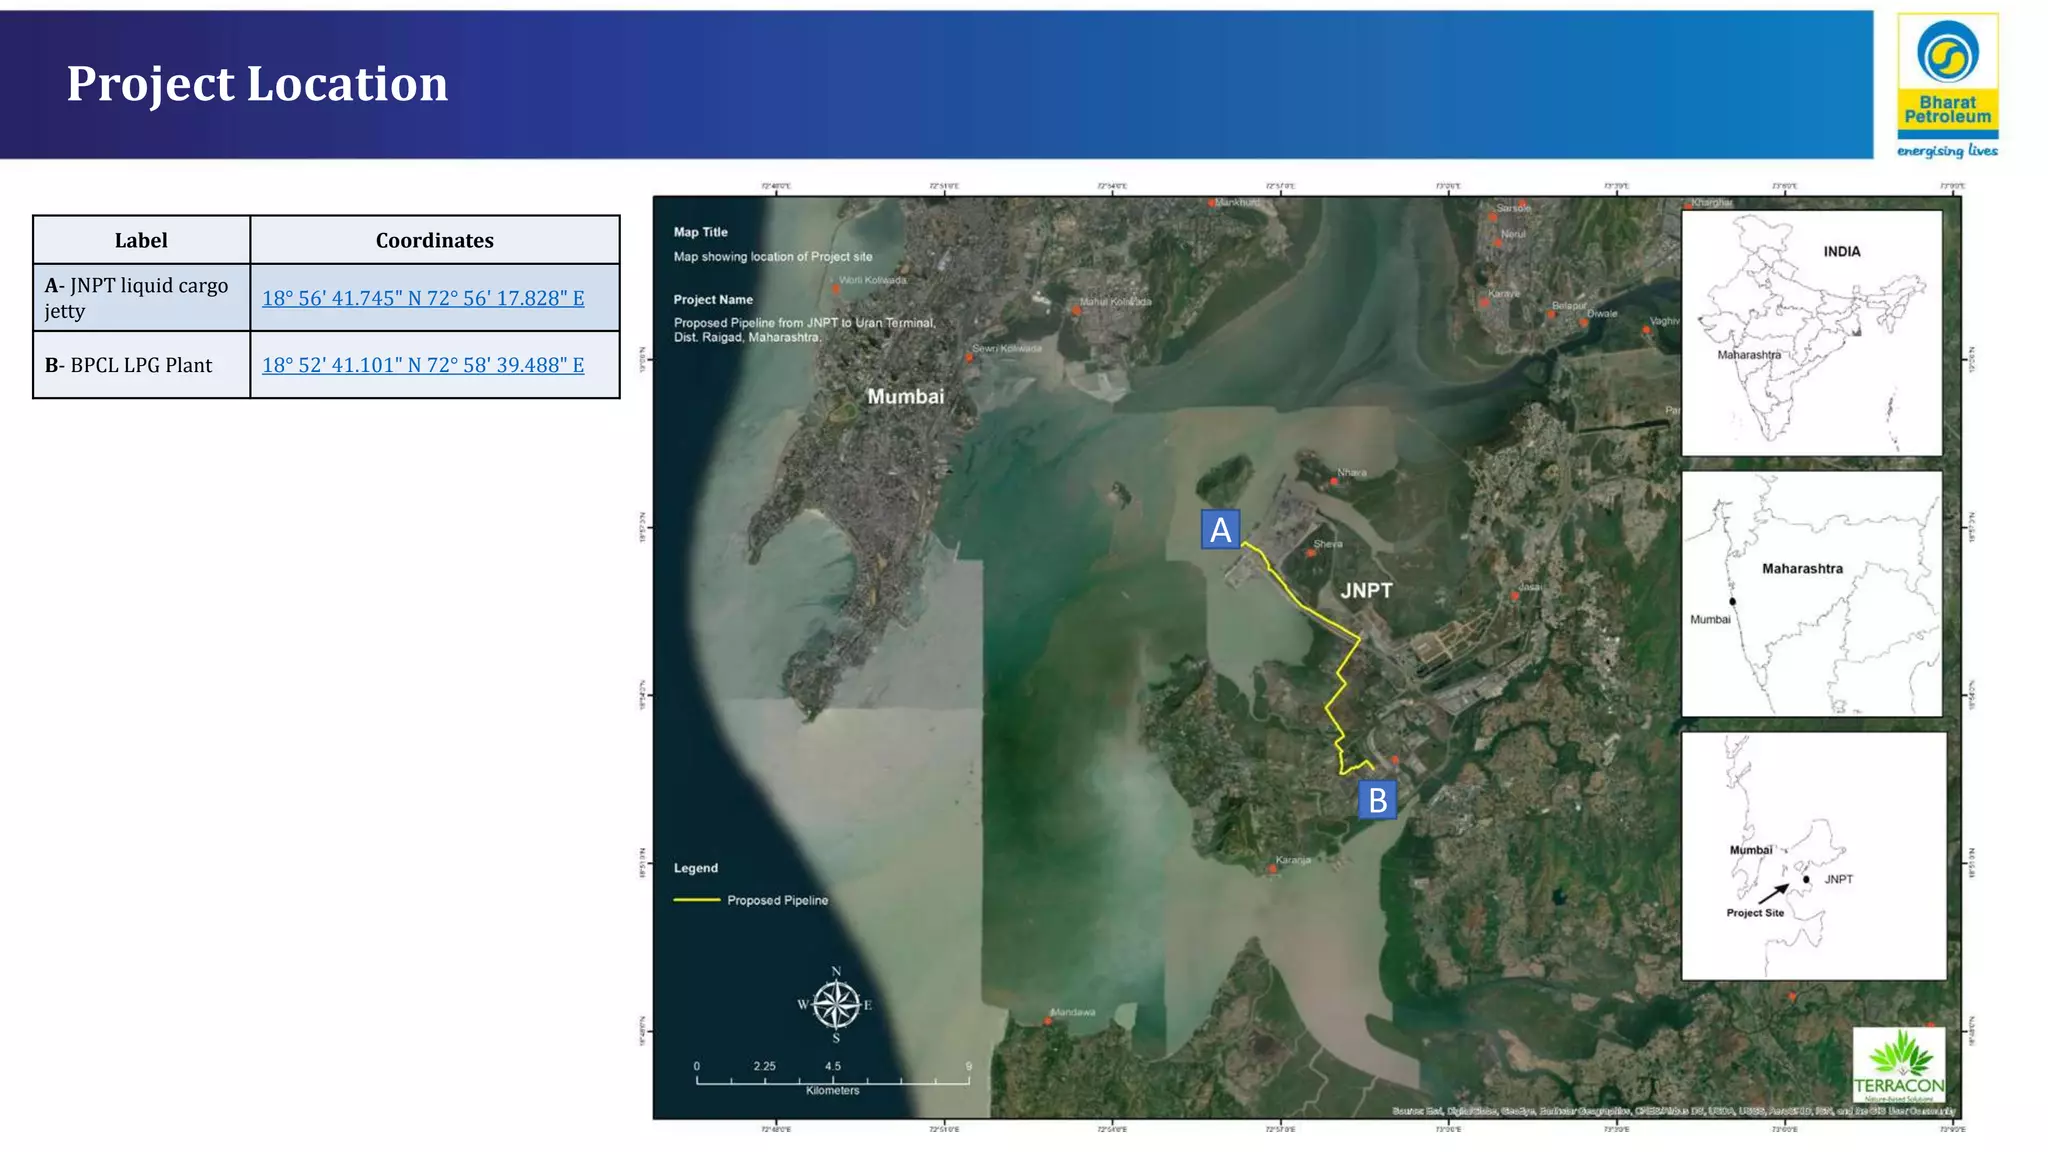
Task: Click the INDIA inset map
Action: [1811, 332]
